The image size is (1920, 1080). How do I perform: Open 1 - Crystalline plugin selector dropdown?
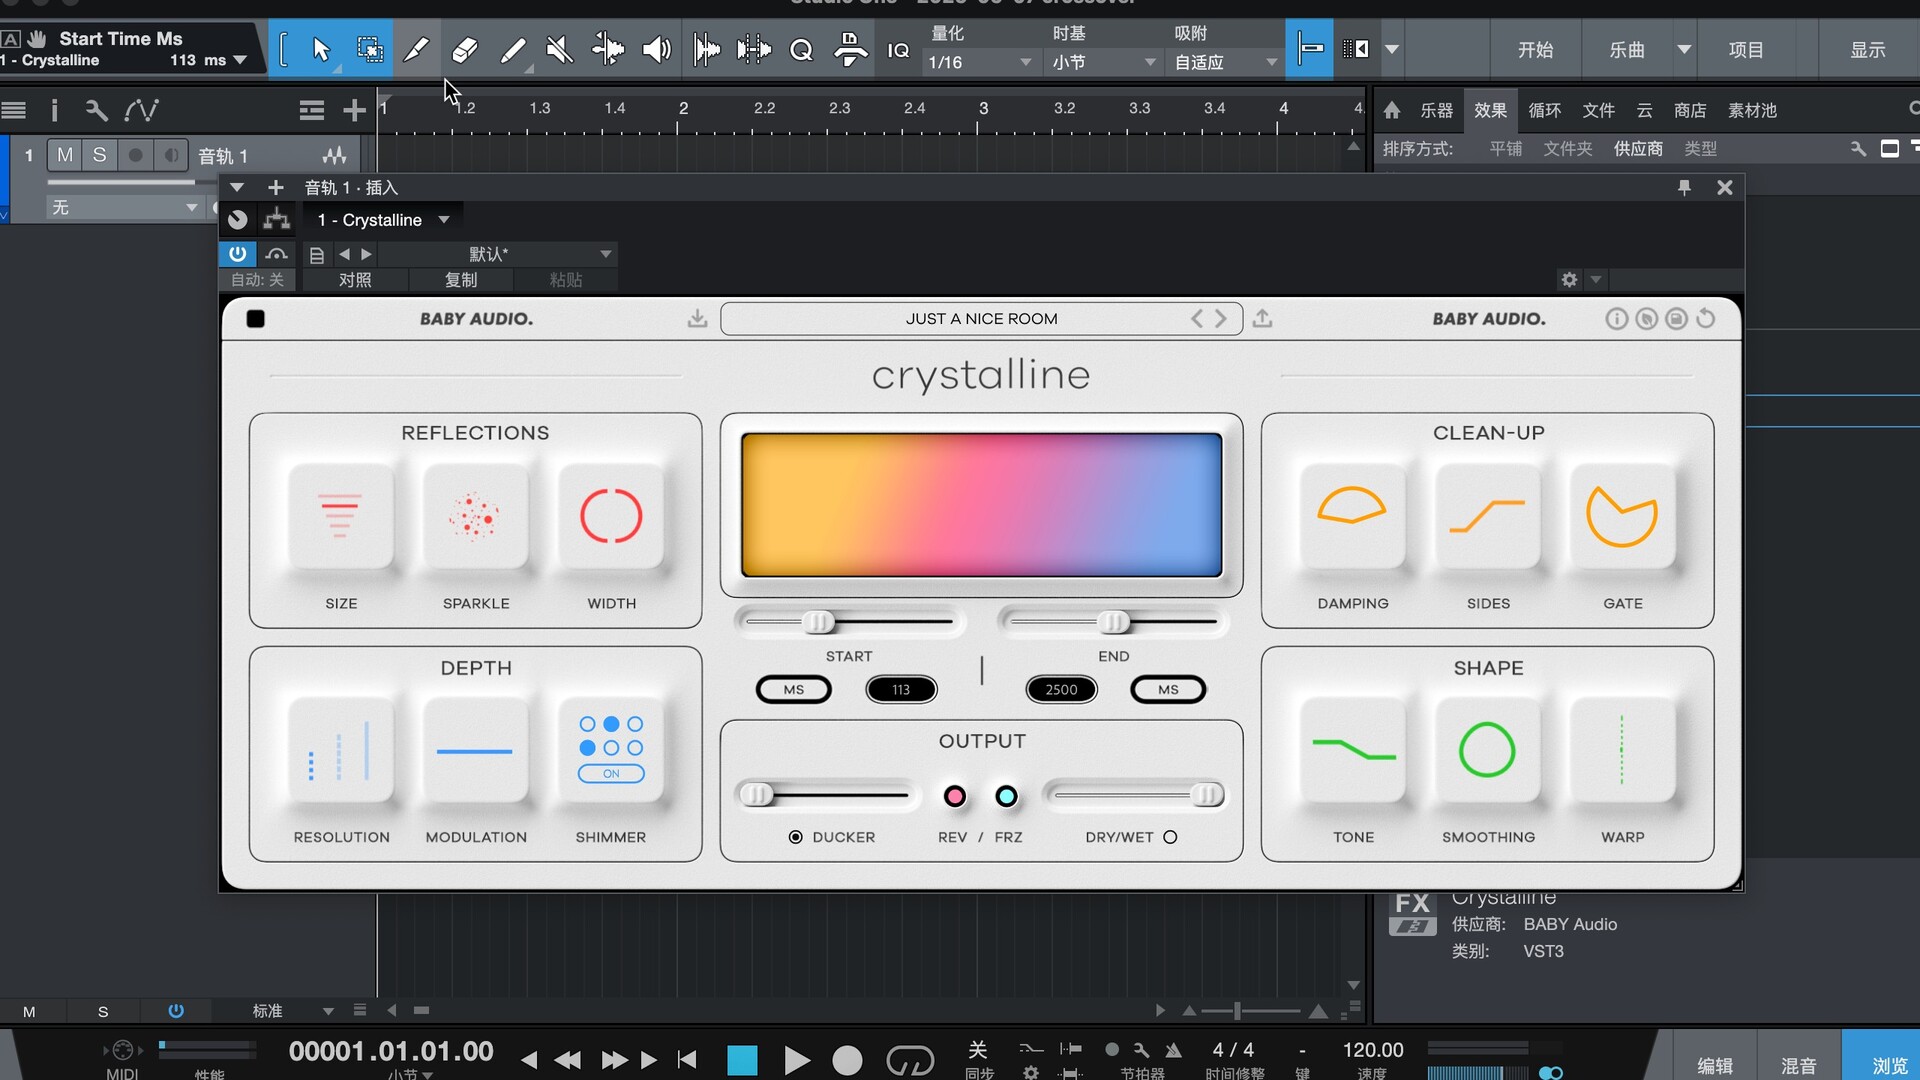(383, 220)
